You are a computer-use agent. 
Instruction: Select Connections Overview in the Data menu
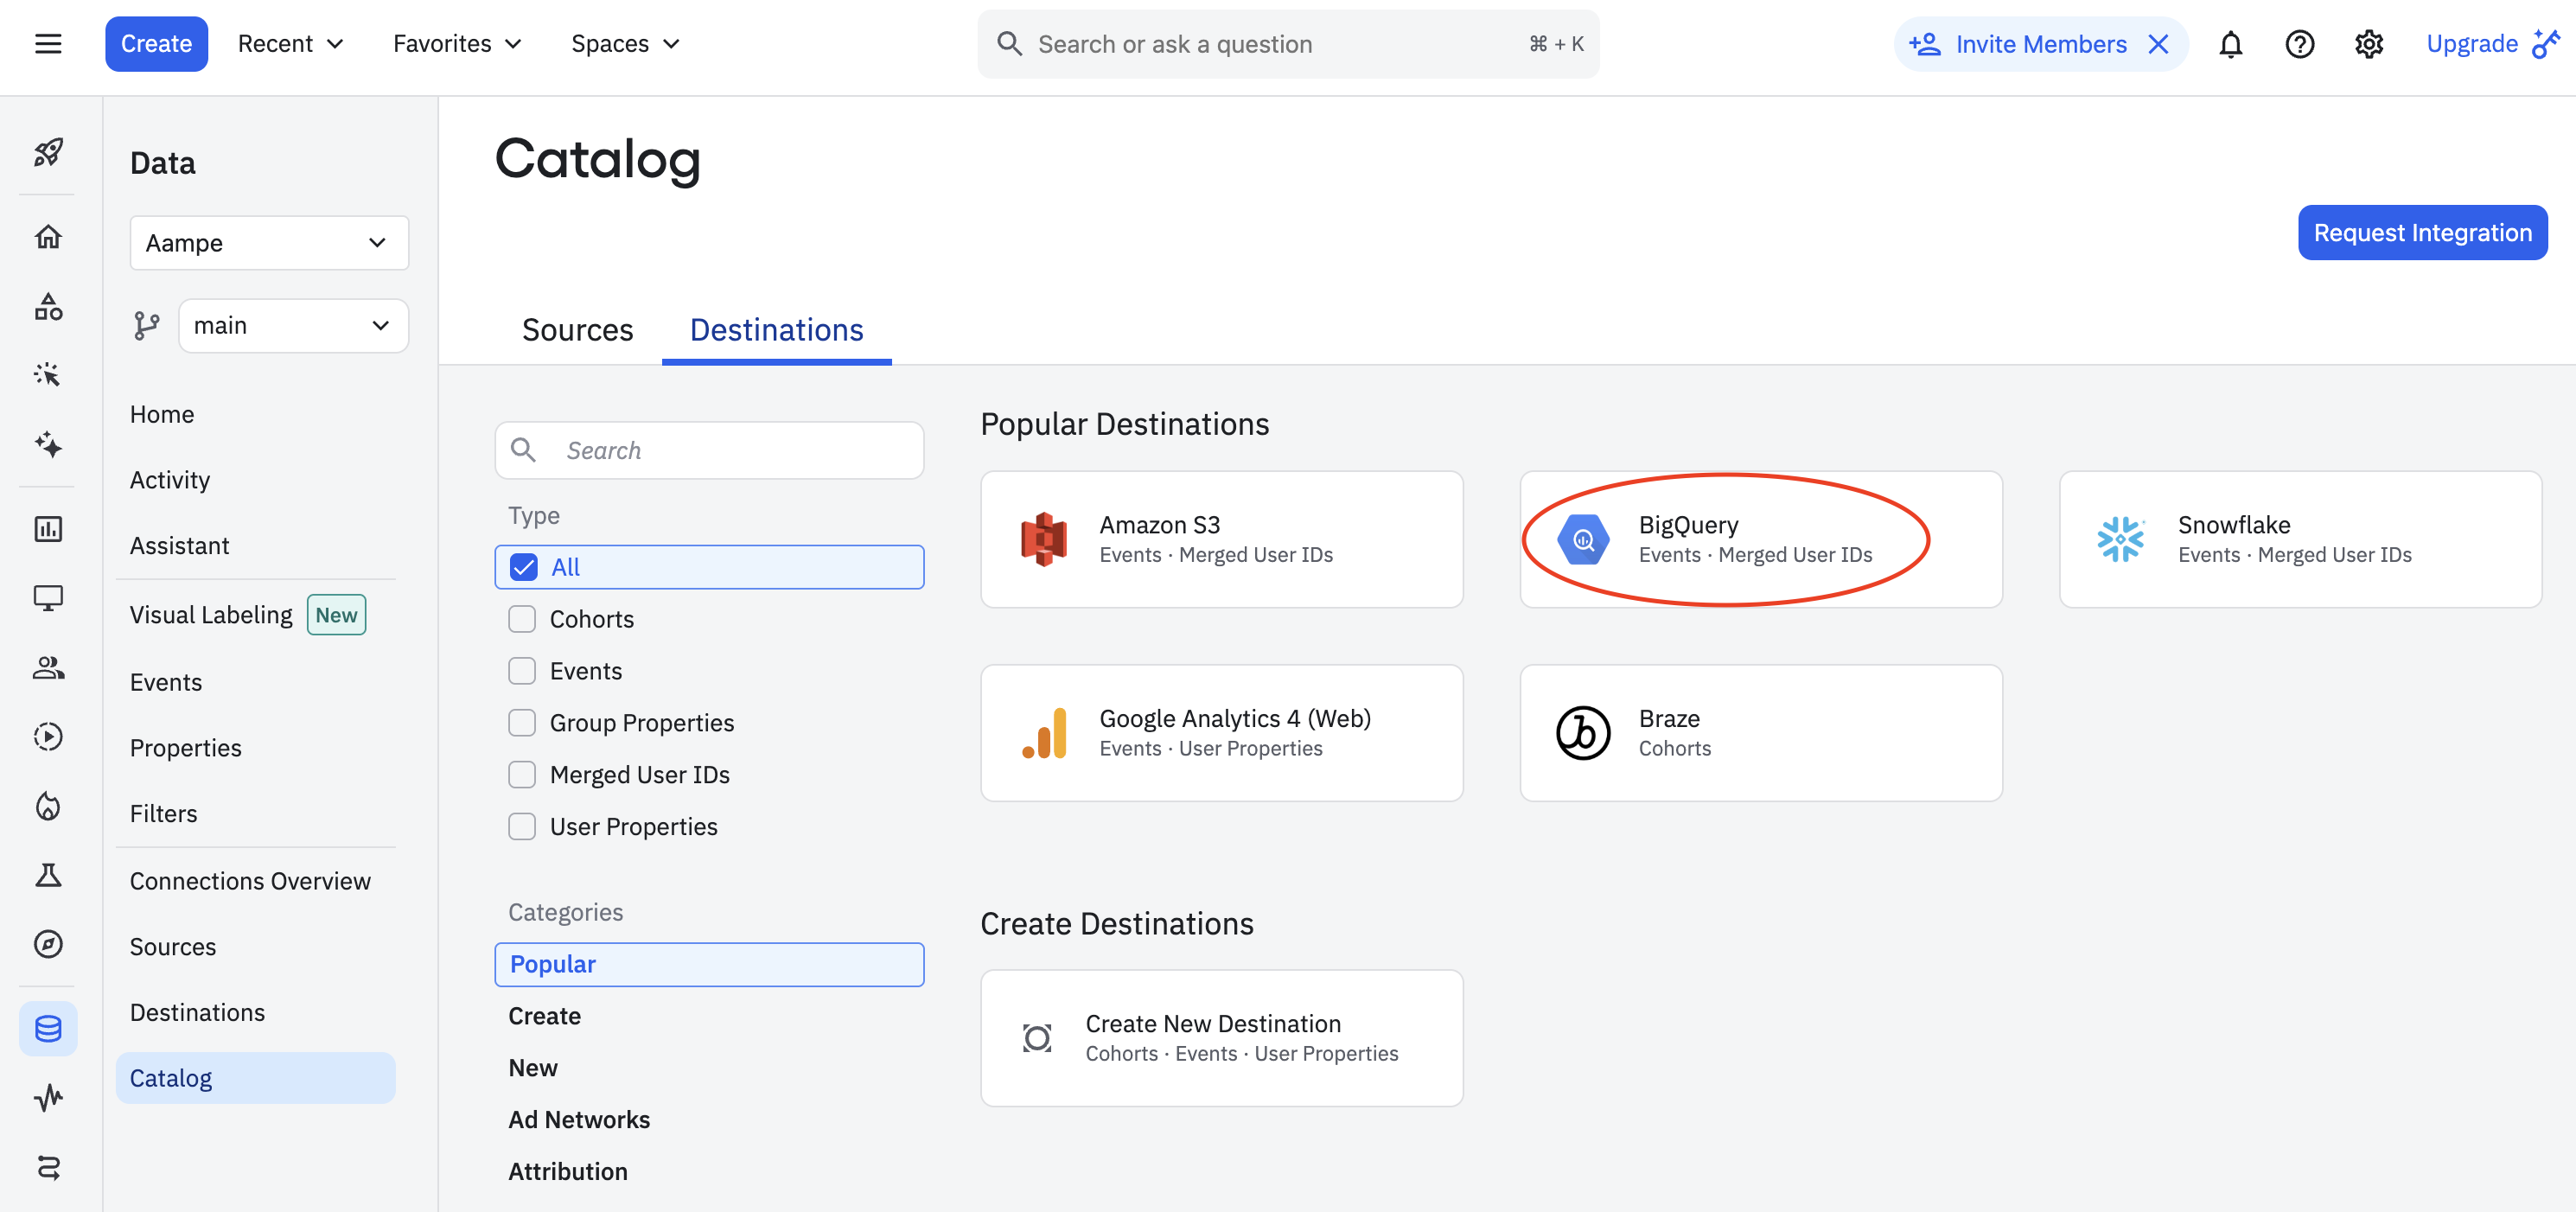[250, 880]
